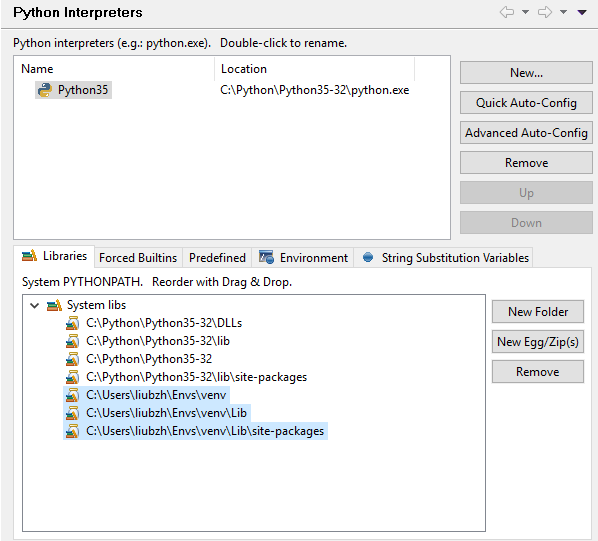598x541 pixels.
Task: Click the icon beside the Envs\venv\Lib entry
Action: tap(72, 413)
